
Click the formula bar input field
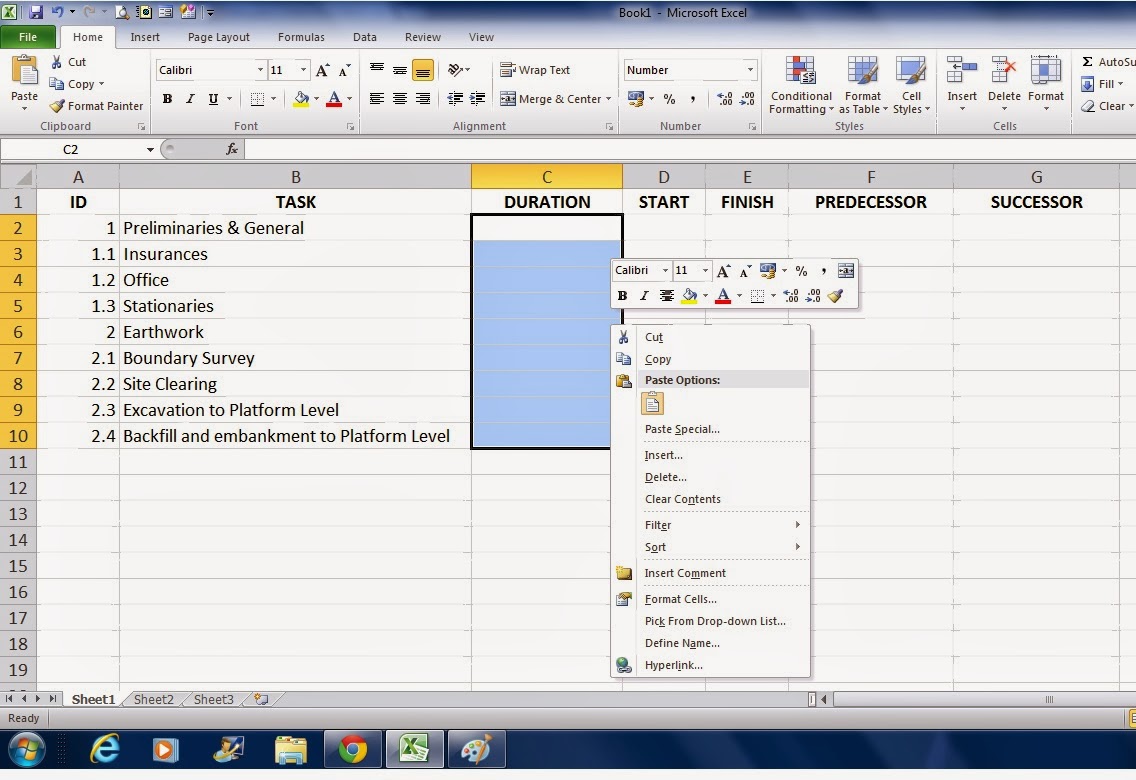click(x=690, y=149)
